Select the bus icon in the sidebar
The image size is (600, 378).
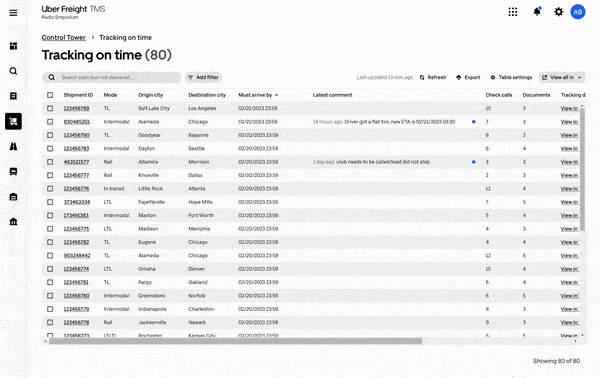tap(13, 171)
